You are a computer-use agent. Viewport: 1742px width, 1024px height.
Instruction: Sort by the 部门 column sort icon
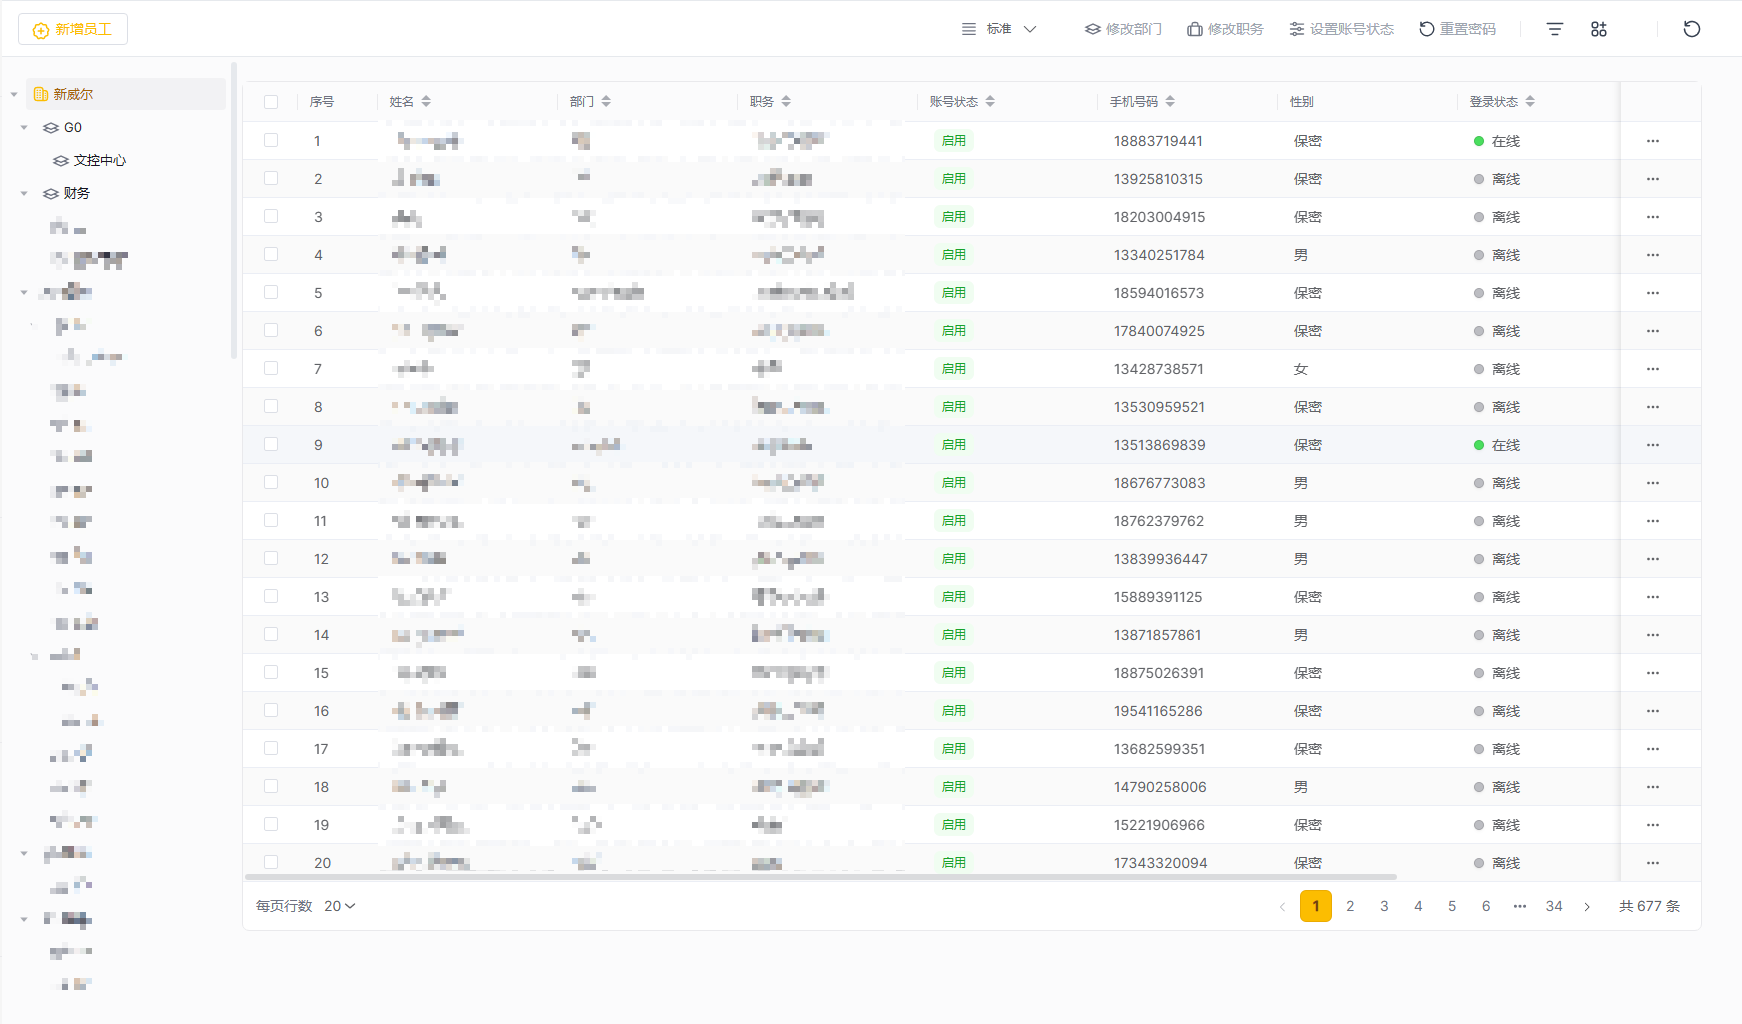606,102
